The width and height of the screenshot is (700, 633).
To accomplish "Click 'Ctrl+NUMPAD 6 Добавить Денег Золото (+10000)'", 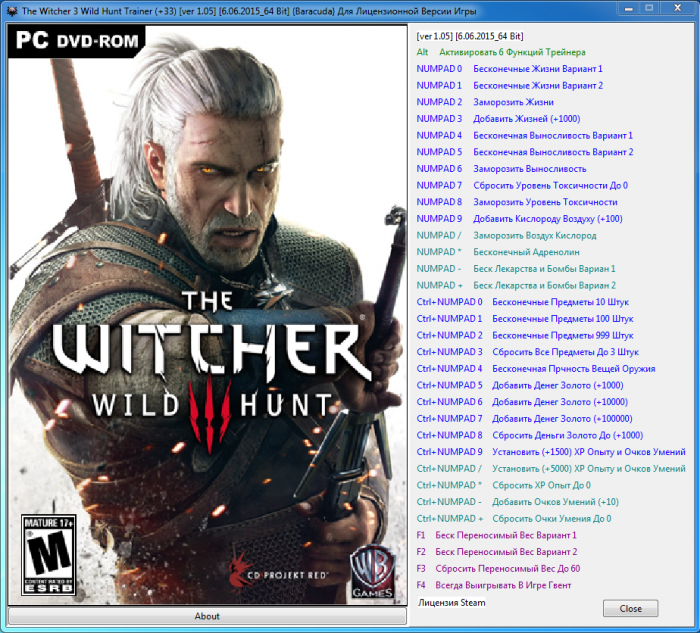I will coord(522,402).
